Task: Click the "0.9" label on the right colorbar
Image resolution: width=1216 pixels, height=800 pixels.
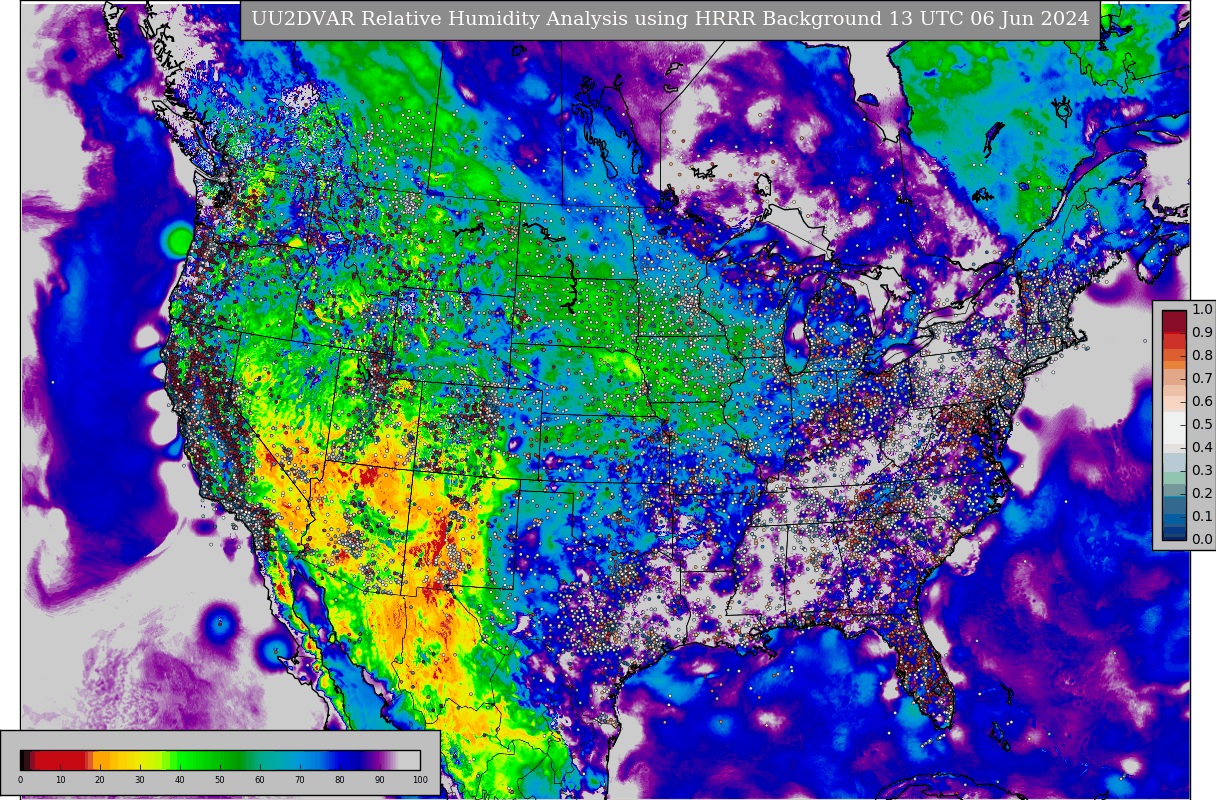Action: point(1202,332)
